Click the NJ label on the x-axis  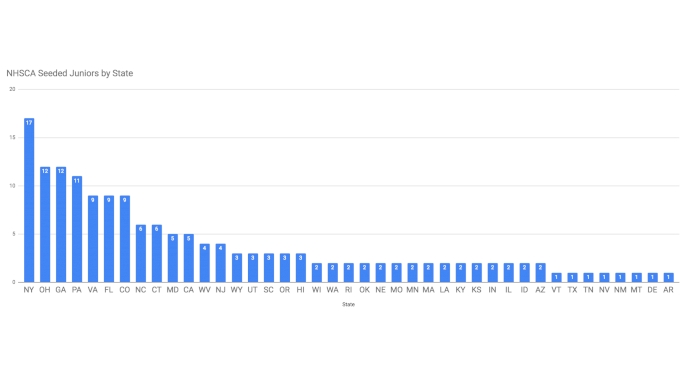pyautogui.click(x=221, y=290)
